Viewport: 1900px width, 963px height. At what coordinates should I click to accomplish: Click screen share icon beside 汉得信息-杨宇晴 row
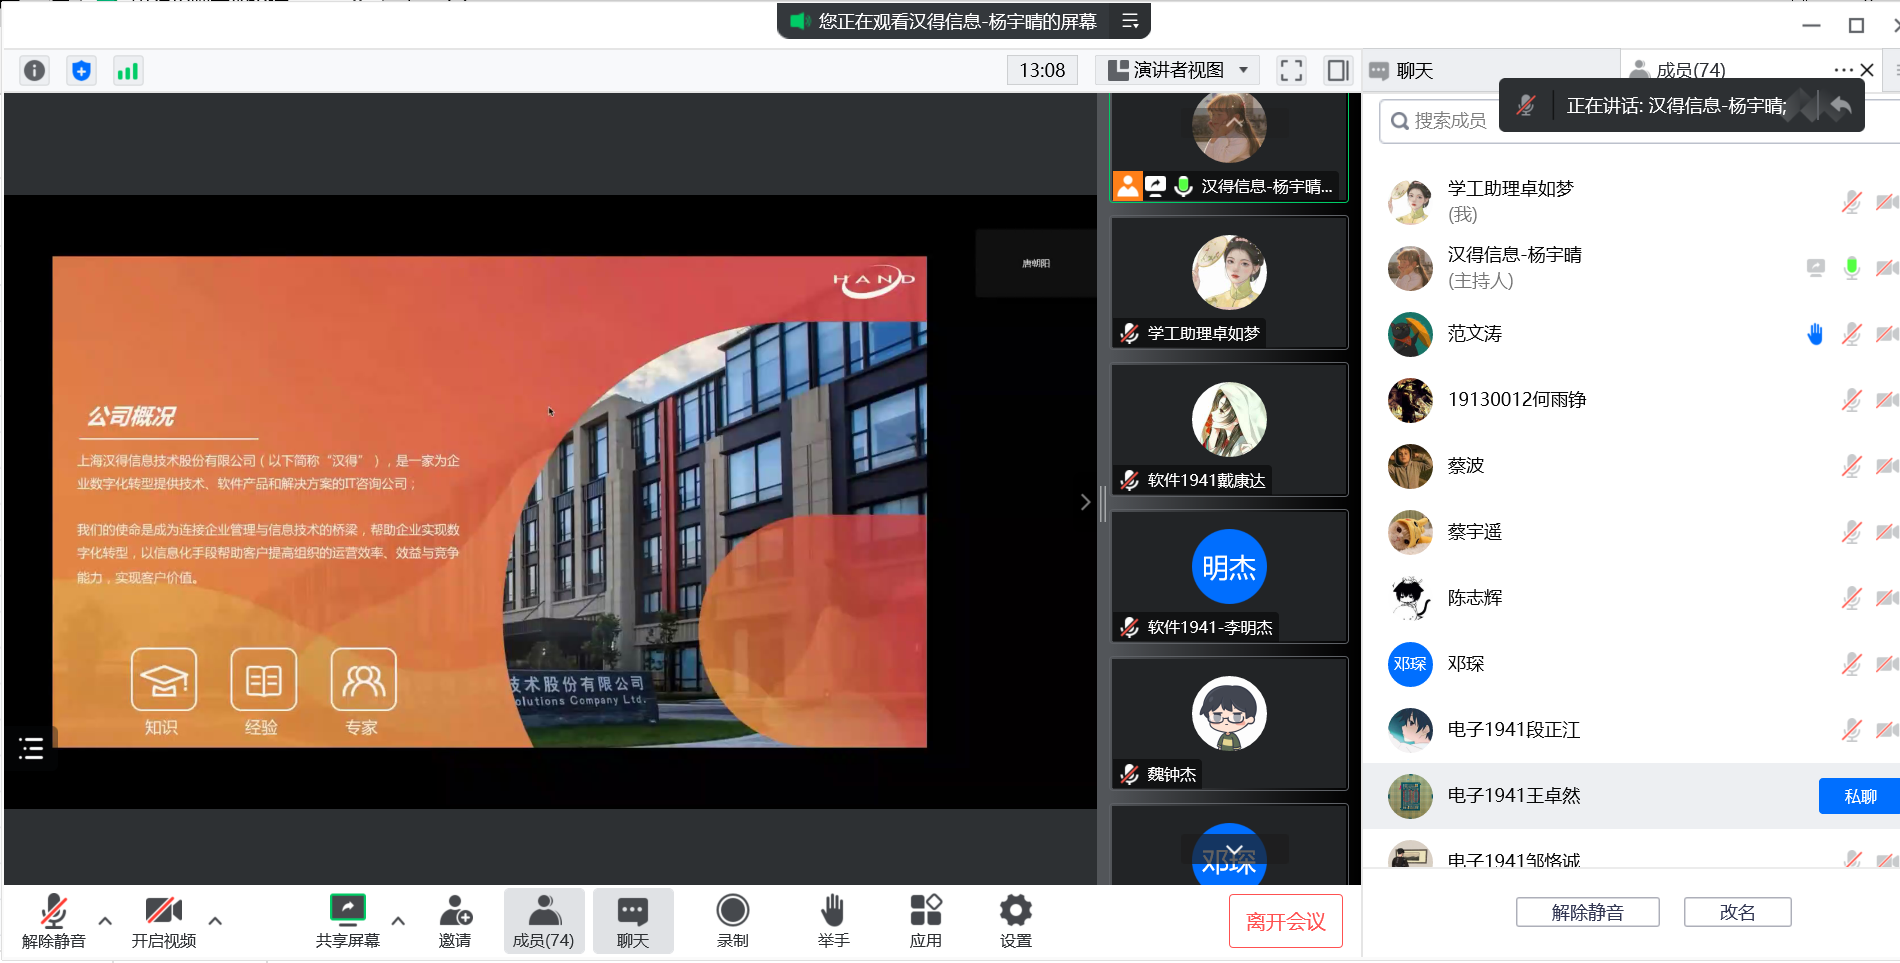[1816, 268]
